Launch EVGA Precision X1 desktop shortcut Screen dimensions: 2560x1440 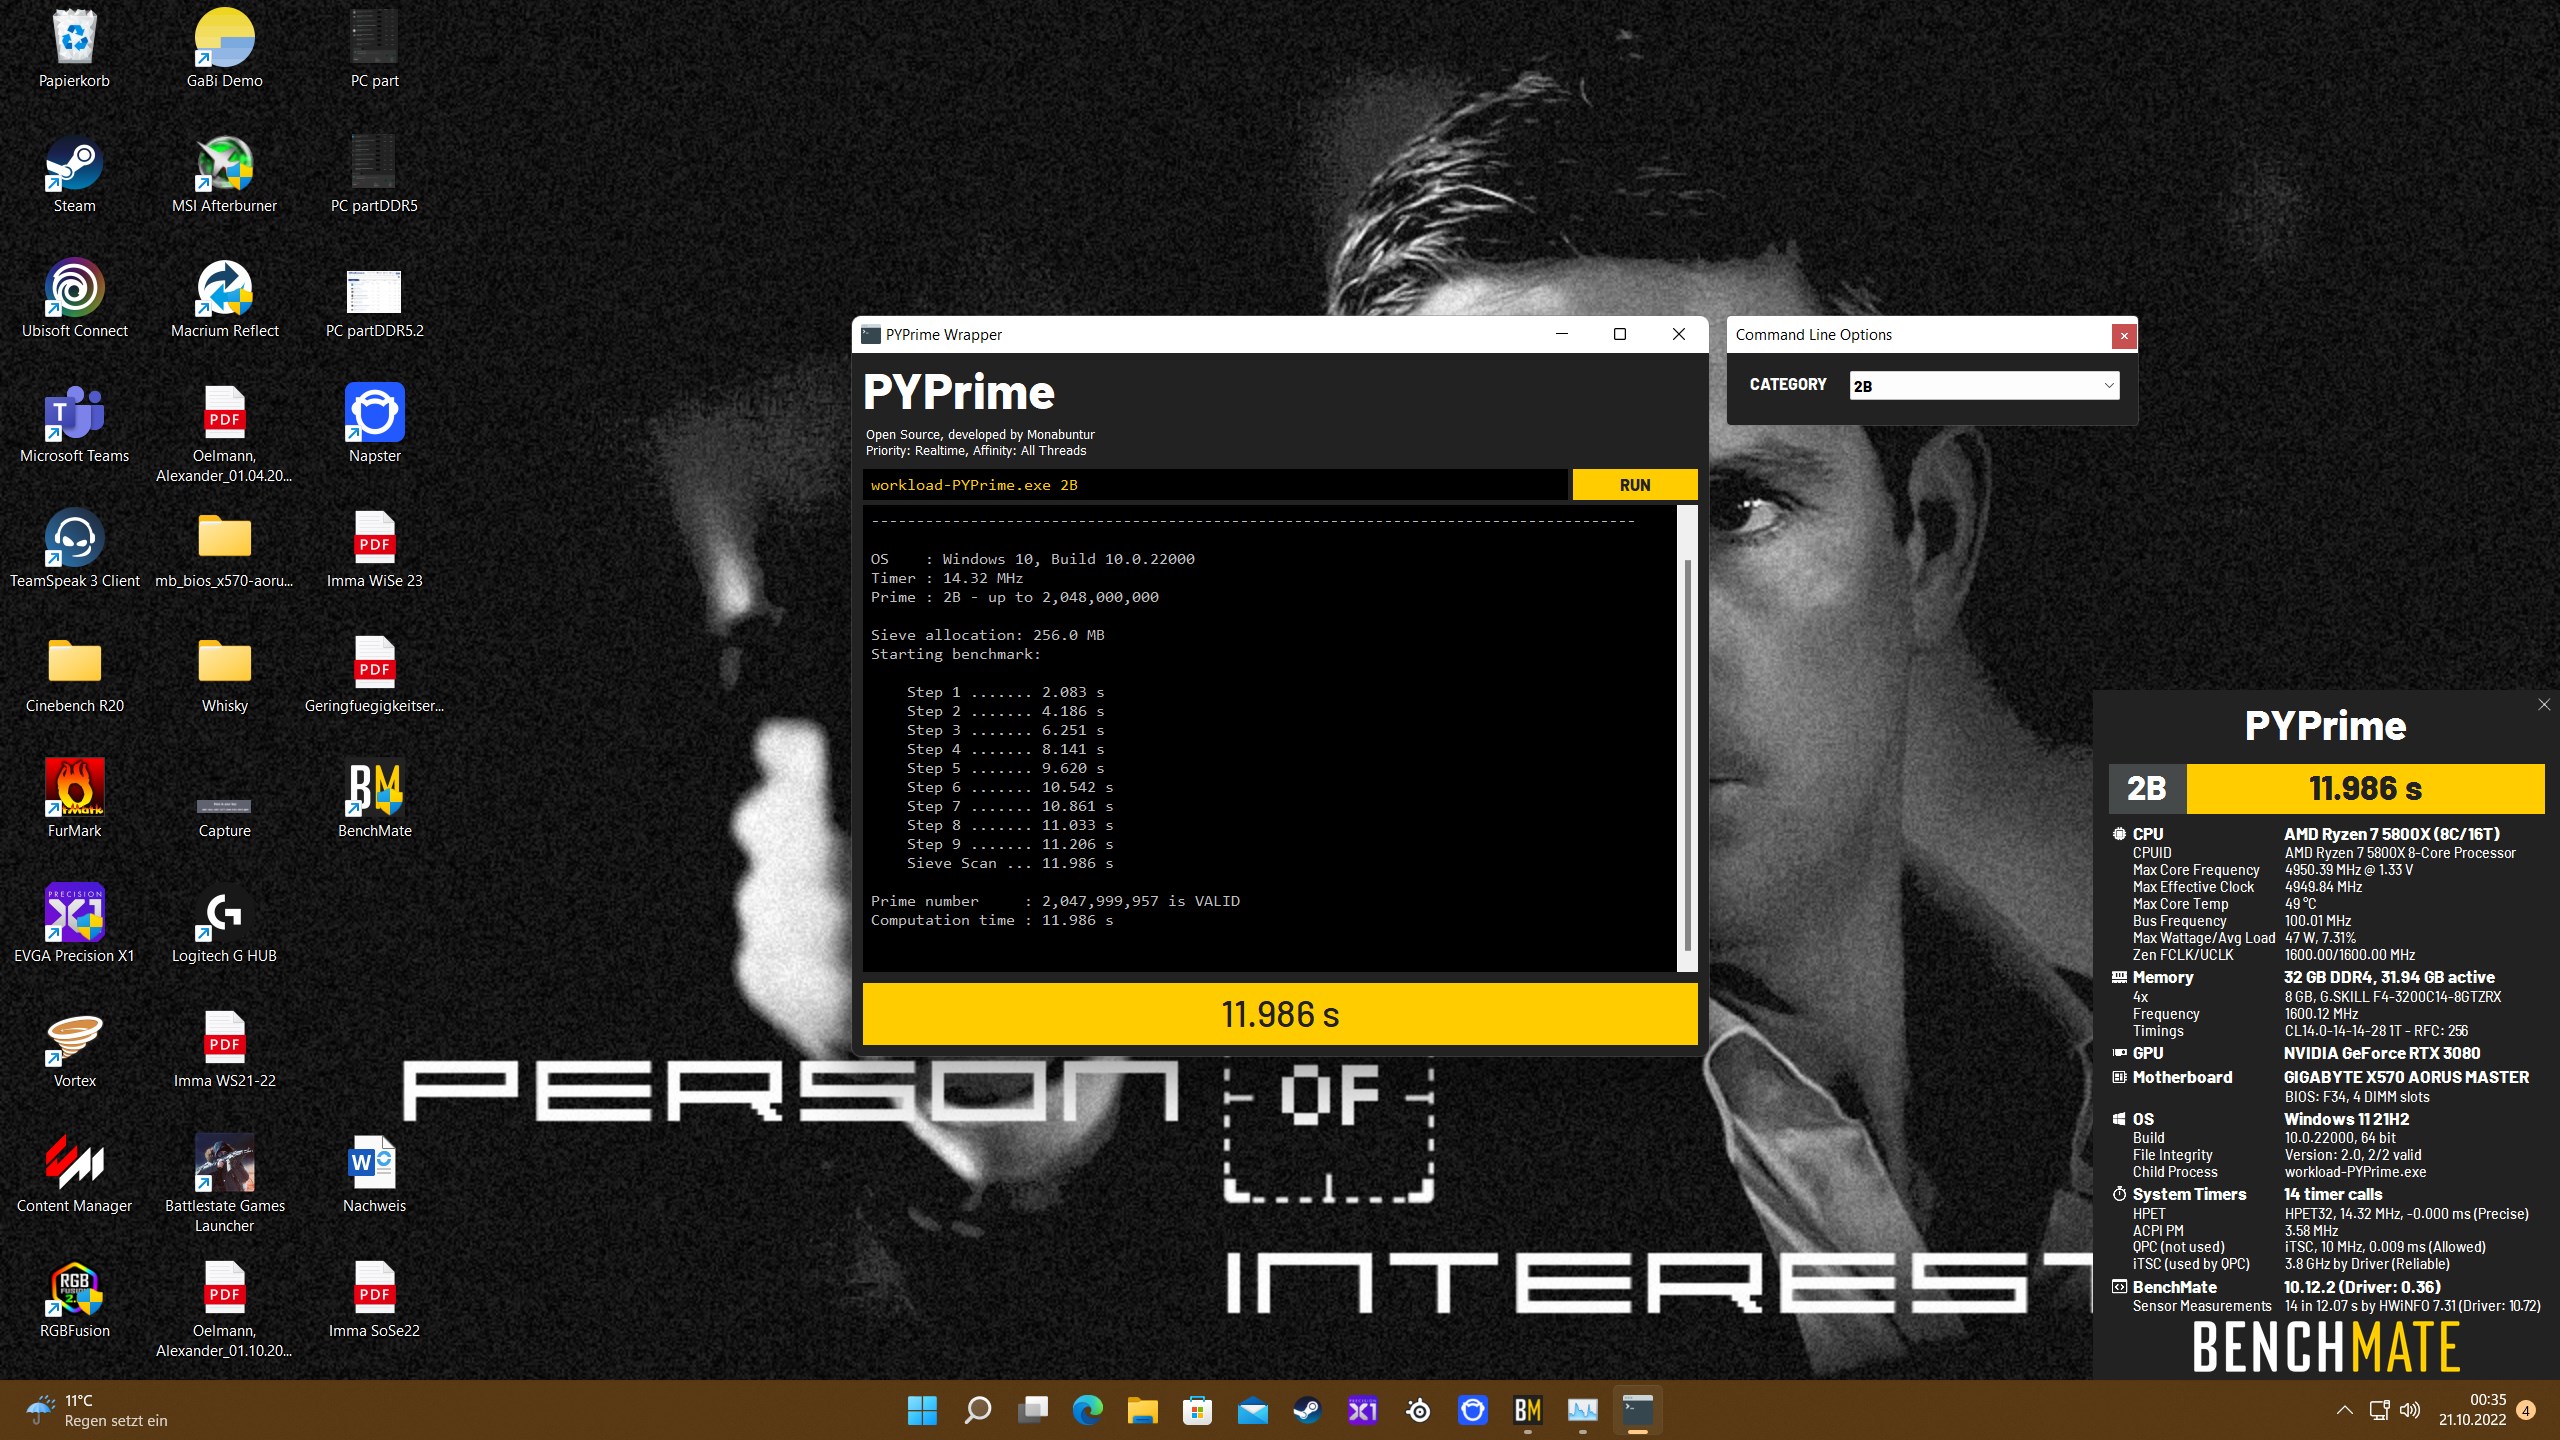click(x=74, y=922)
